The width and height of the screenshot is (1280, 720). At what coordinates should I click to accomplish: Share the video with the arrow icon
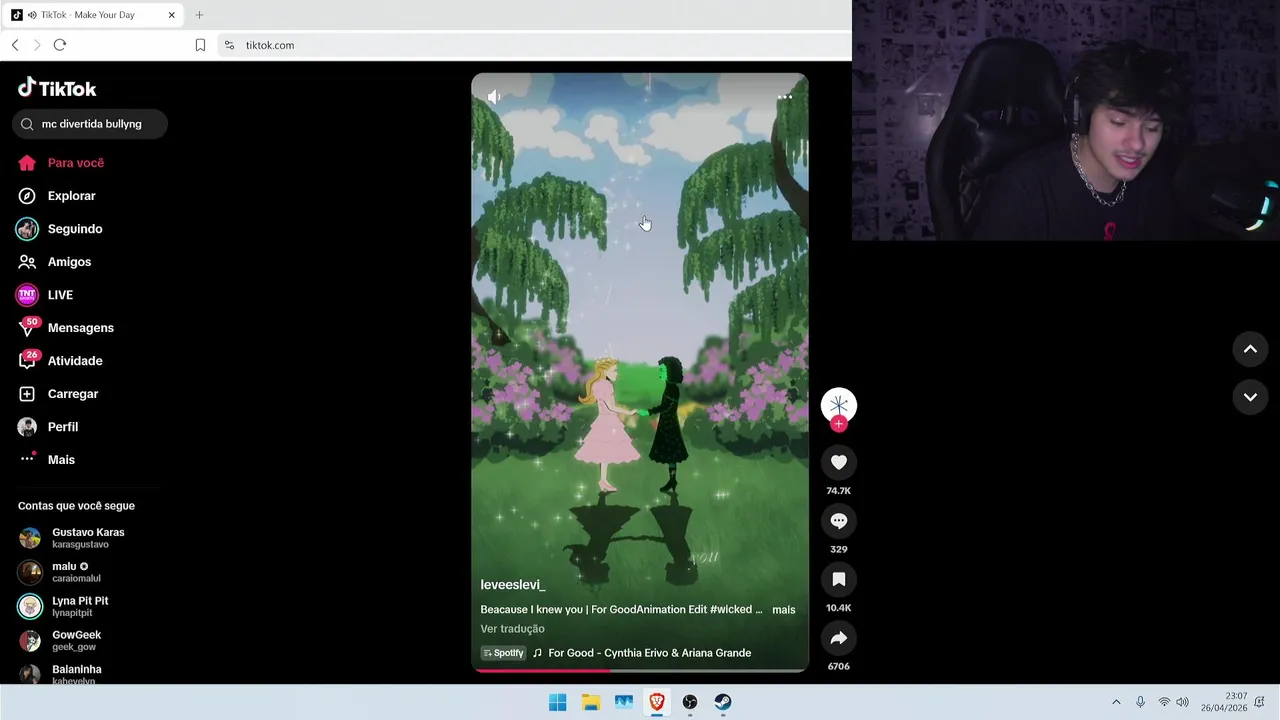point(839,638)
